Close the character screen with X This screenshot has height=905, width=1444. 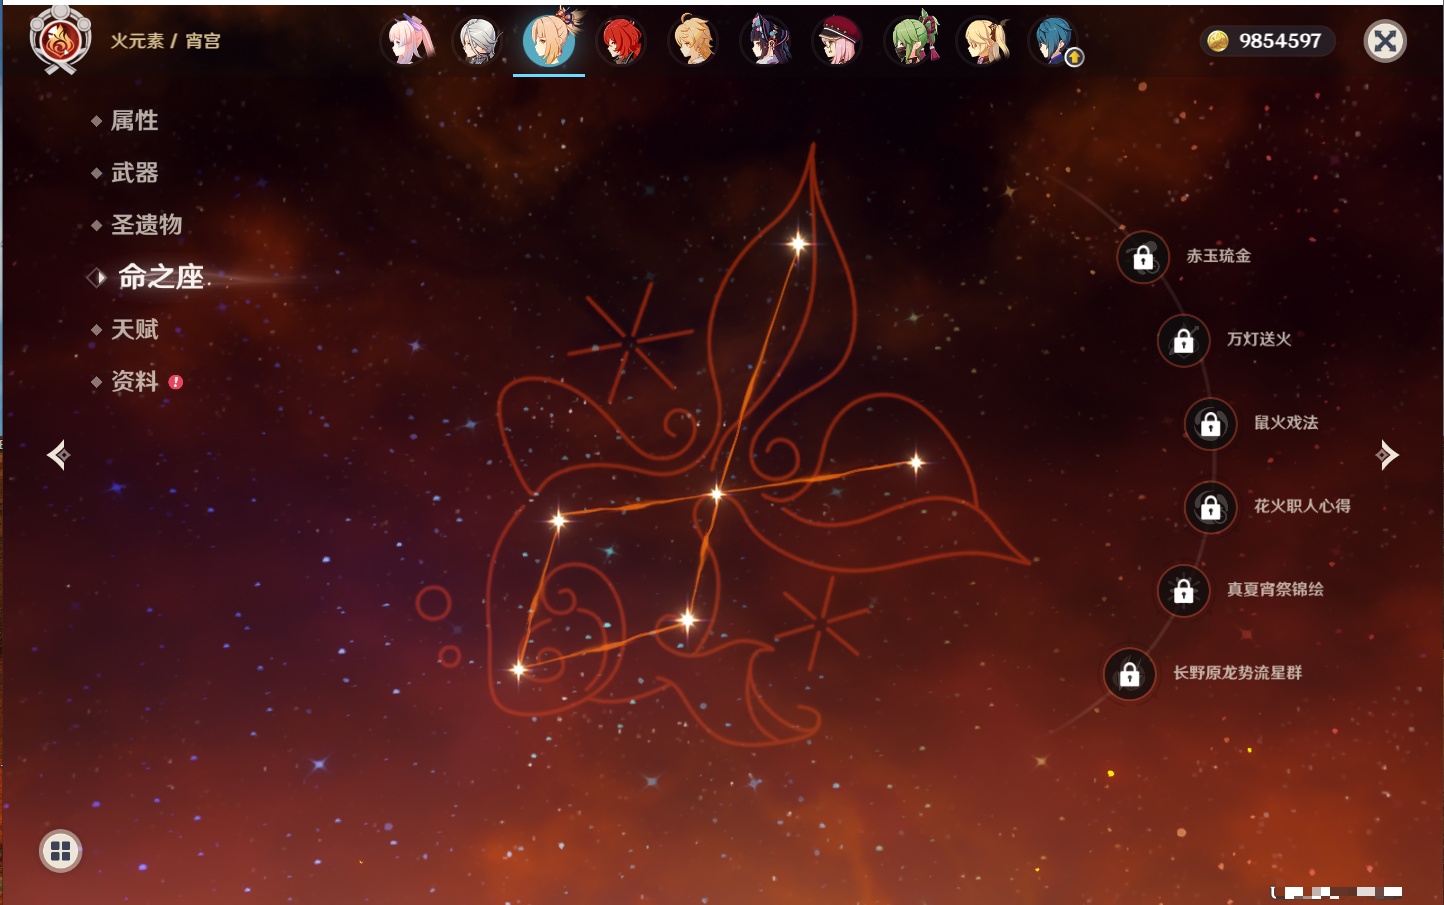pos(1385,41)
